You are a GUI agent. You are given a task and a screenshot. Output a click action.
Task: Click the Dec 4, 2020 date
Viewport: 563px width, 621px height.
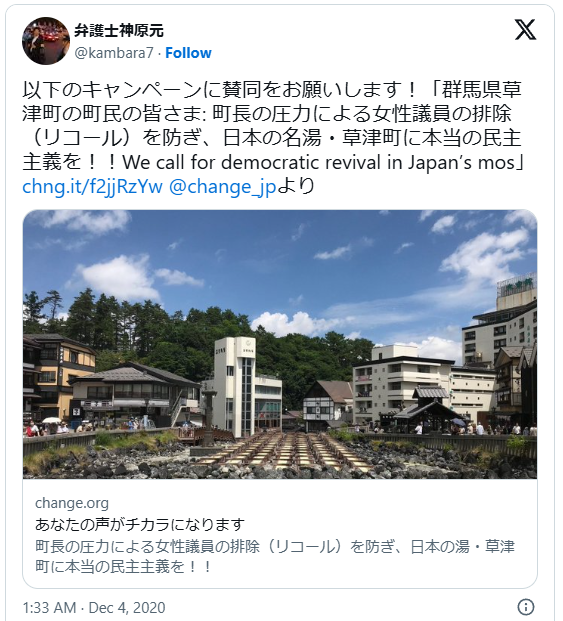(127, 608)
